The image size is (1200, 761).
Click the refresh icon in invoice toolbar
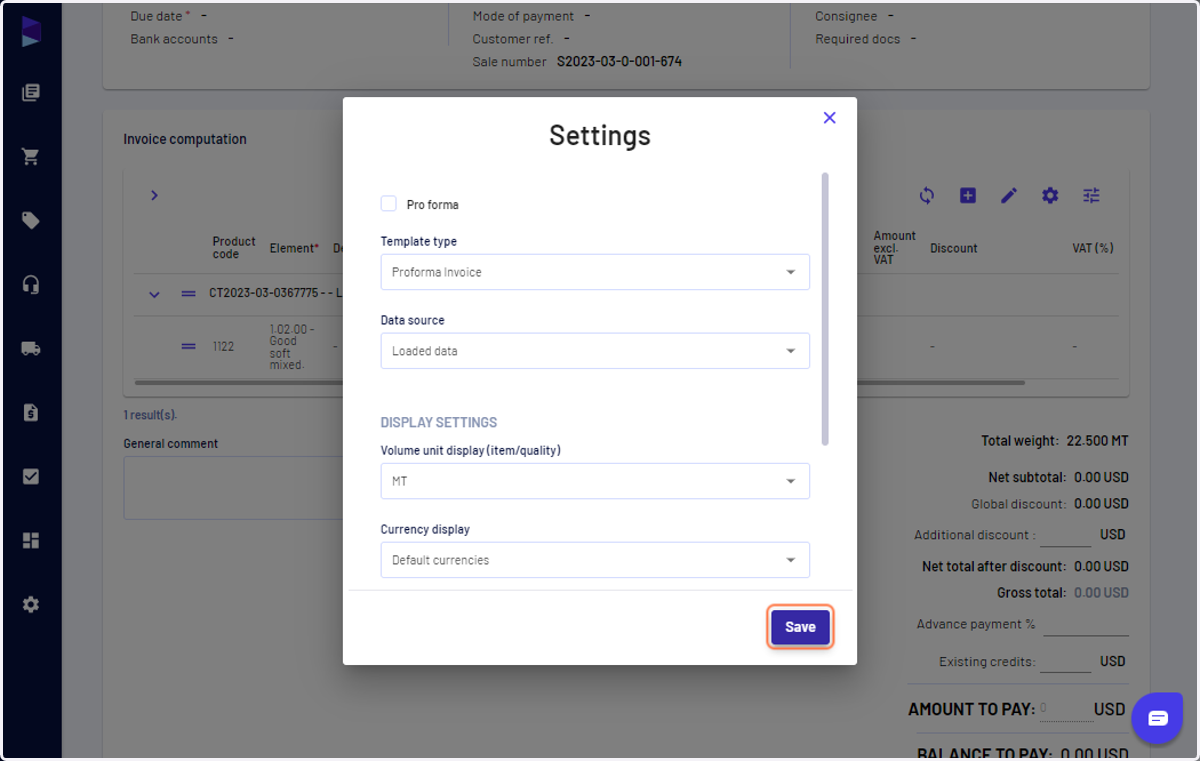pos(927,196)
